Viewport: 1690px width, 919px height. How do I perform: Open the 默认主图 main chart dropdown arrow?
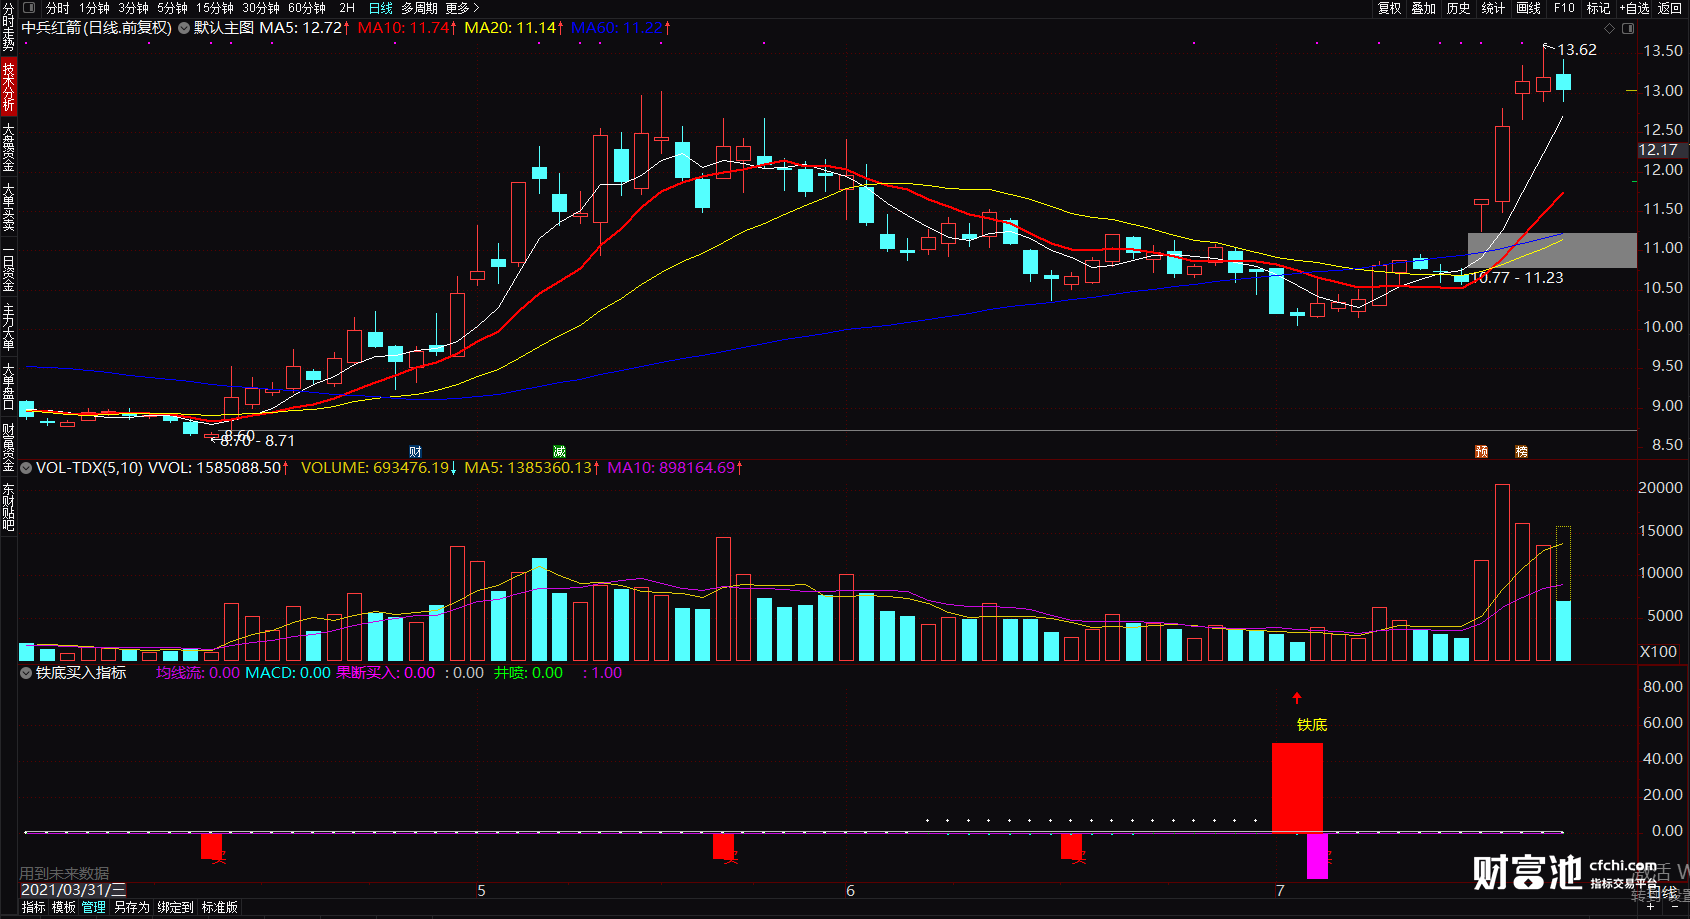184,28
